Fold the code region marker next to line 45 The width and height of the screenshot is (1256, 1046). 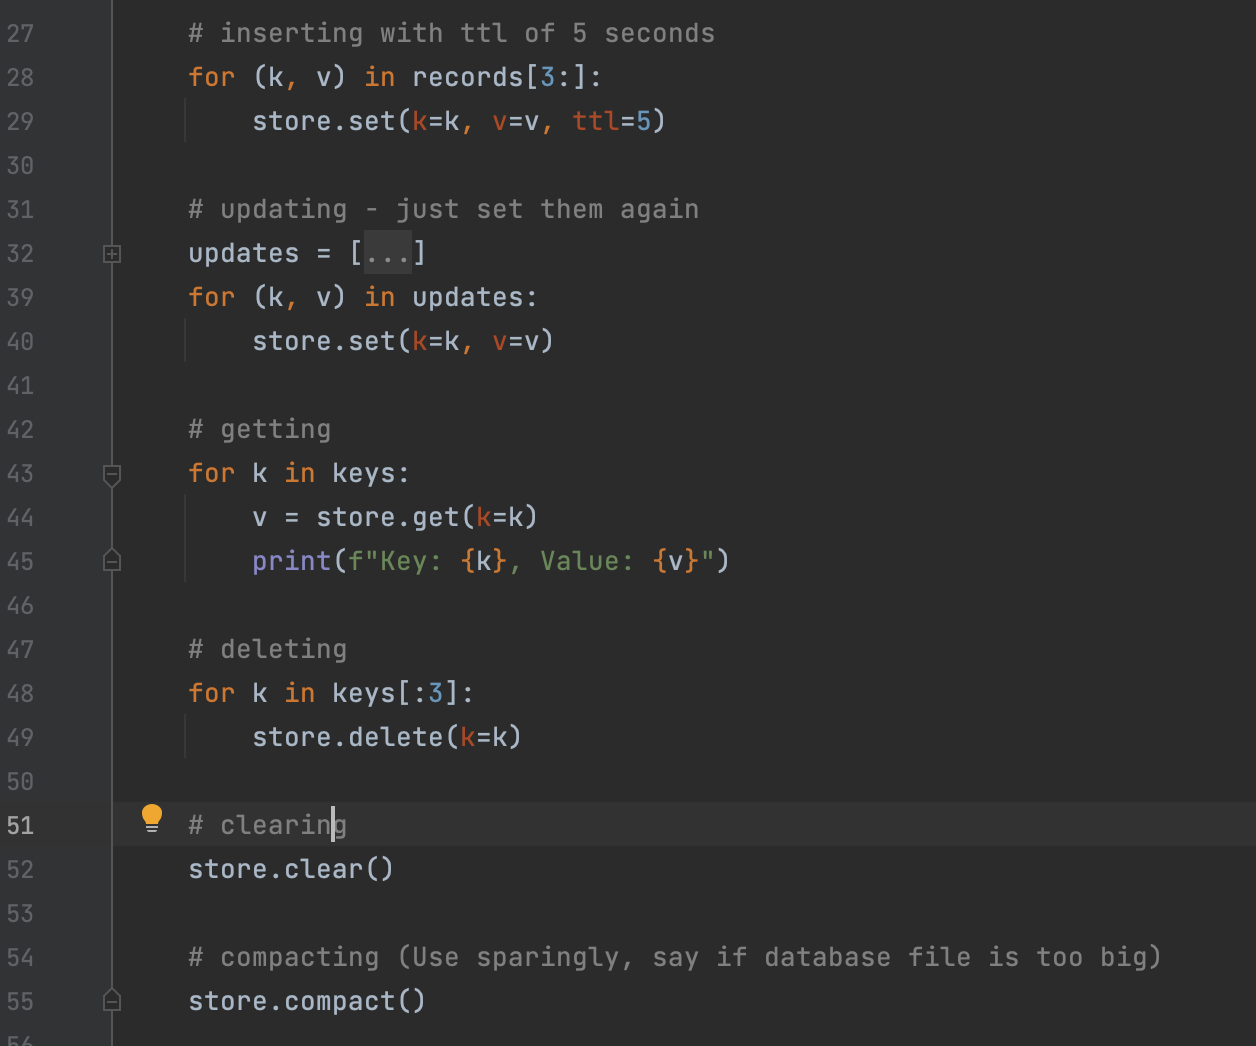(x=112, y=561)
